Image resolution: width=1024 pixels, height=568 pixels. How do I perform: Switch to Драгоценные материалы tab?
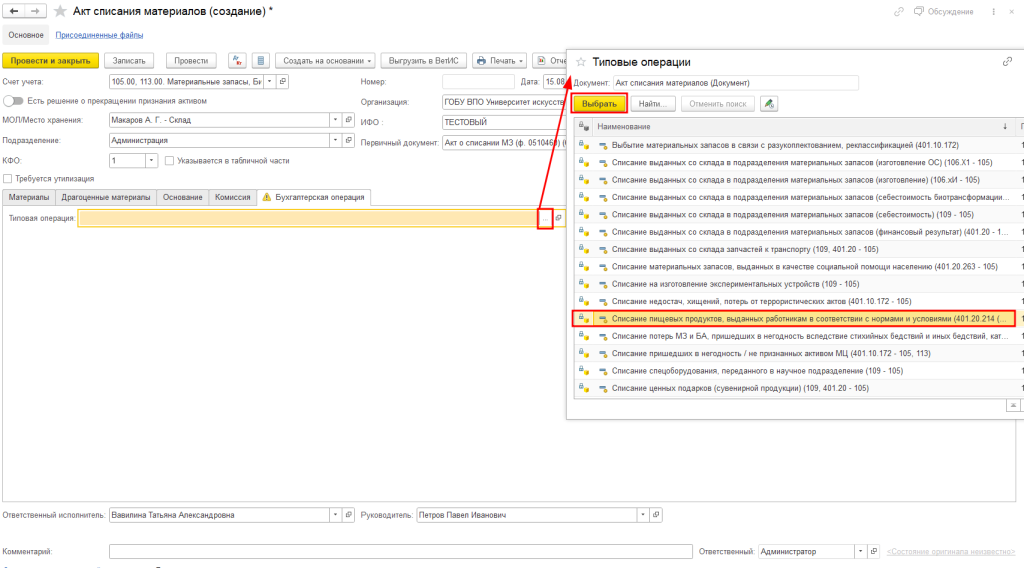pos(105,197)
